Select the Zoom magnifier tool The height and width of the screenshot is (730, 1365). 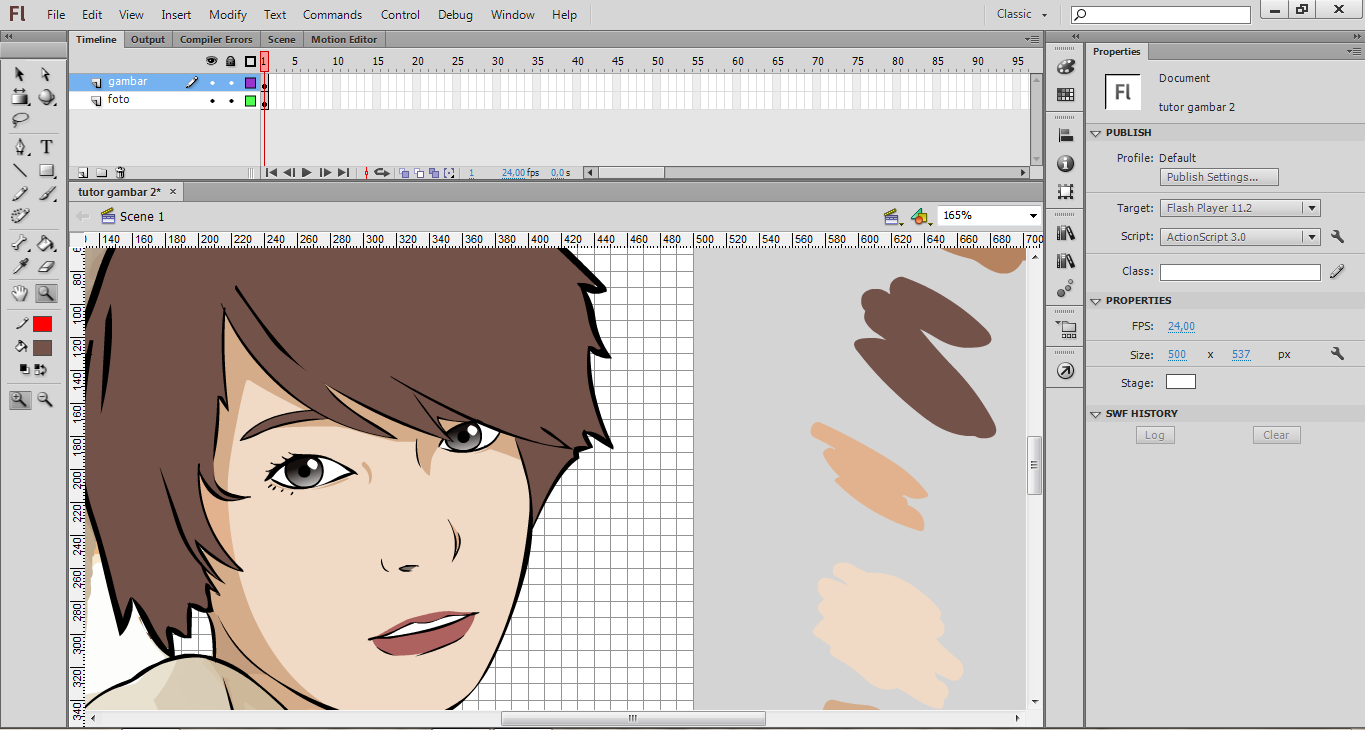[46, 293]
